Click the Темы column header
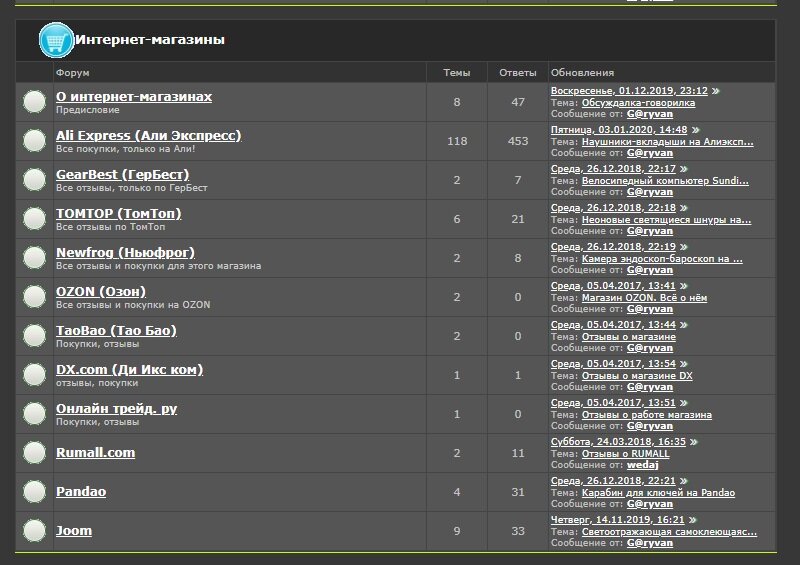This screenshot has width=800, height=565. click(457, 72)
